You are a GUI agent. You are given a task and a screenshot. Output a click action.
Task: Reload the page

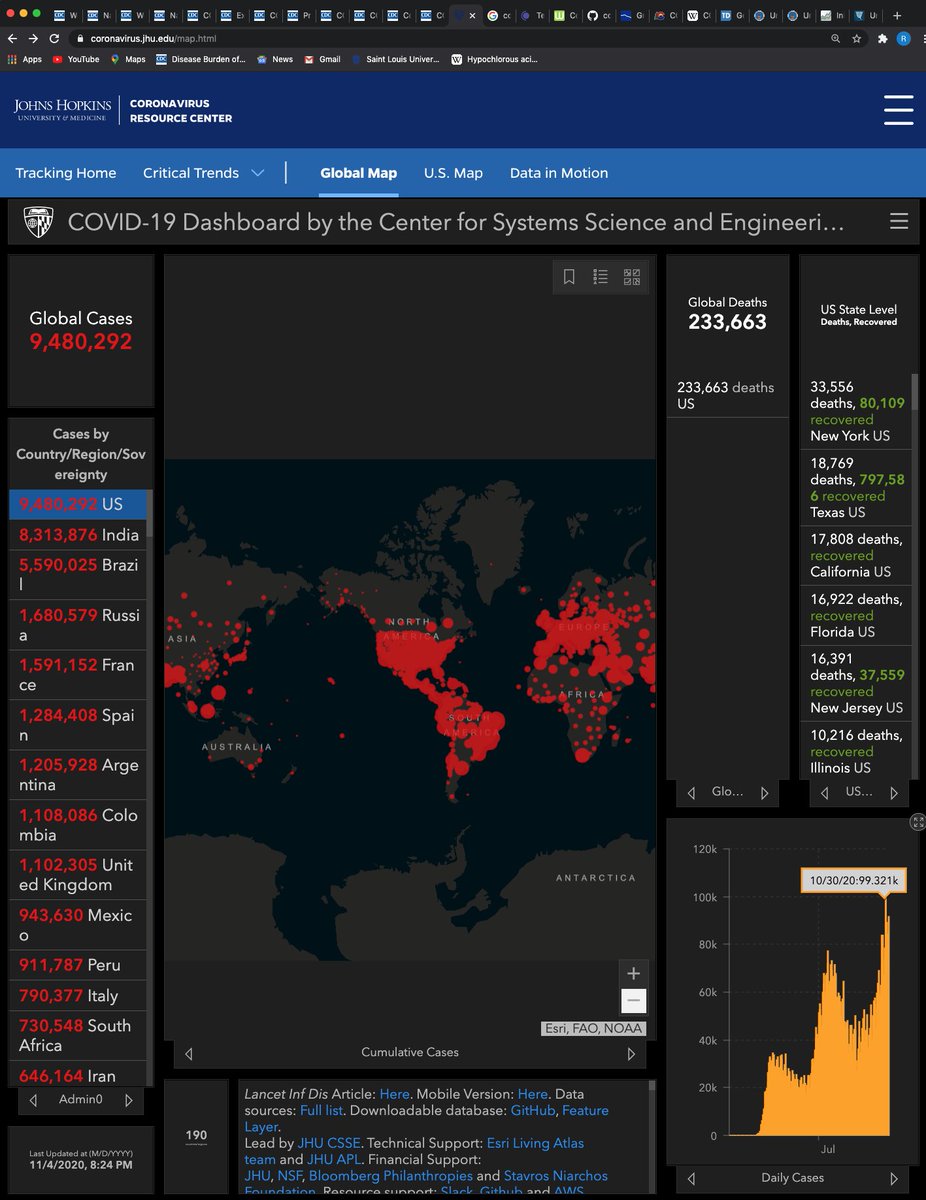pyautogui.click(x=55, y=38)
